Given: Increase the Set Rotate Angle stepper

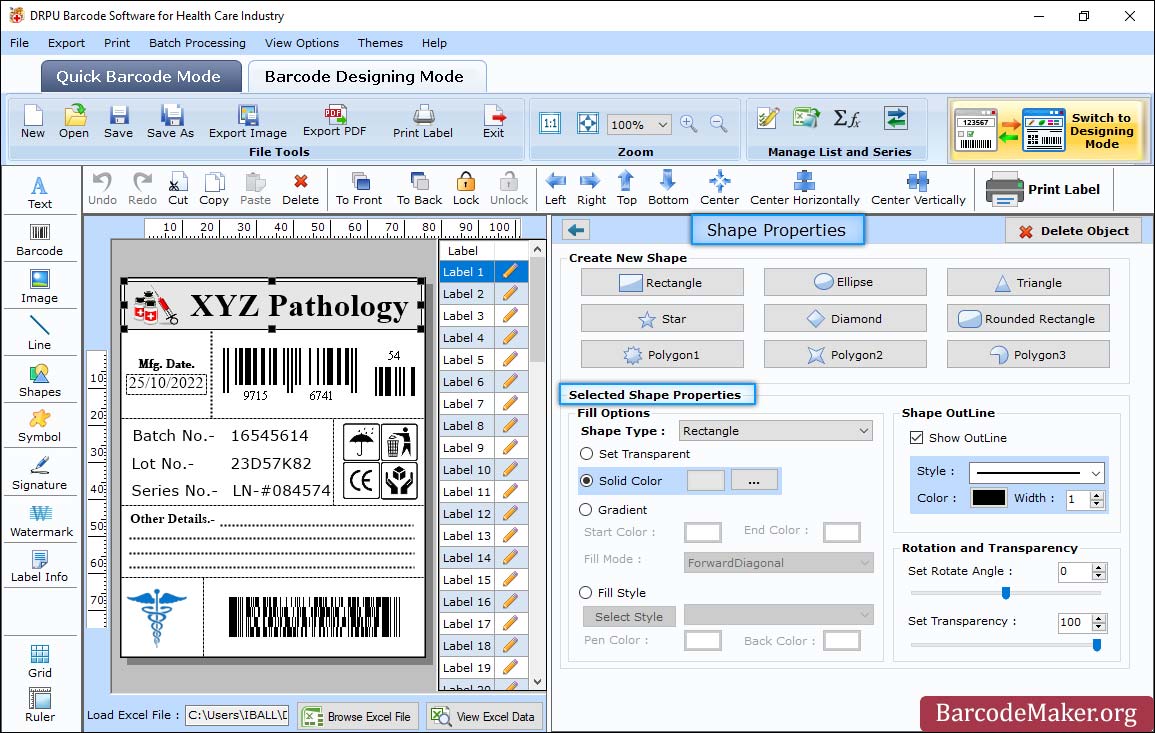Looking at the screenshot, I should [x=1099, y=567].
